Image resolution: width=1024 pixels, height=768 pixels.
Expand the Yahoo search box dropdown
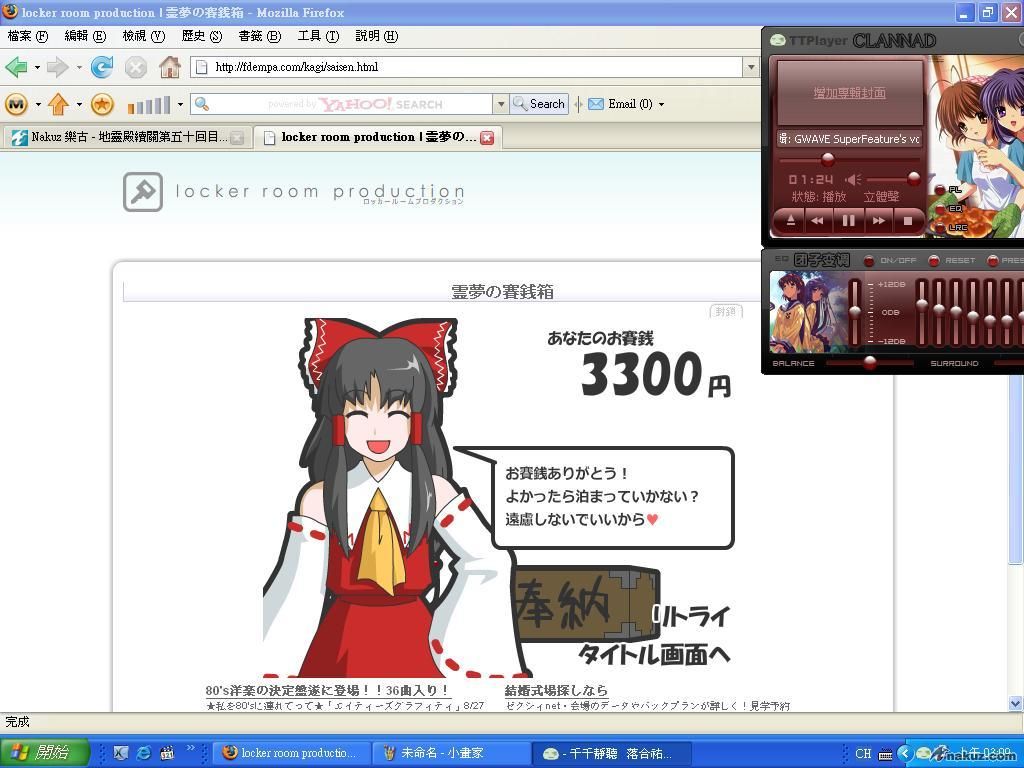(x=501, y=104)
